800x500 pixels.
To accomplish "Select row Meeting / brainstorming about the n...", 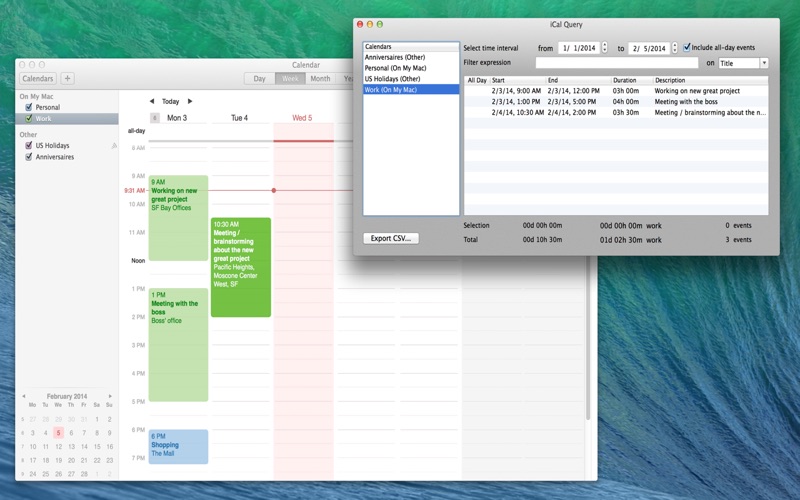I will pos(616,112).
